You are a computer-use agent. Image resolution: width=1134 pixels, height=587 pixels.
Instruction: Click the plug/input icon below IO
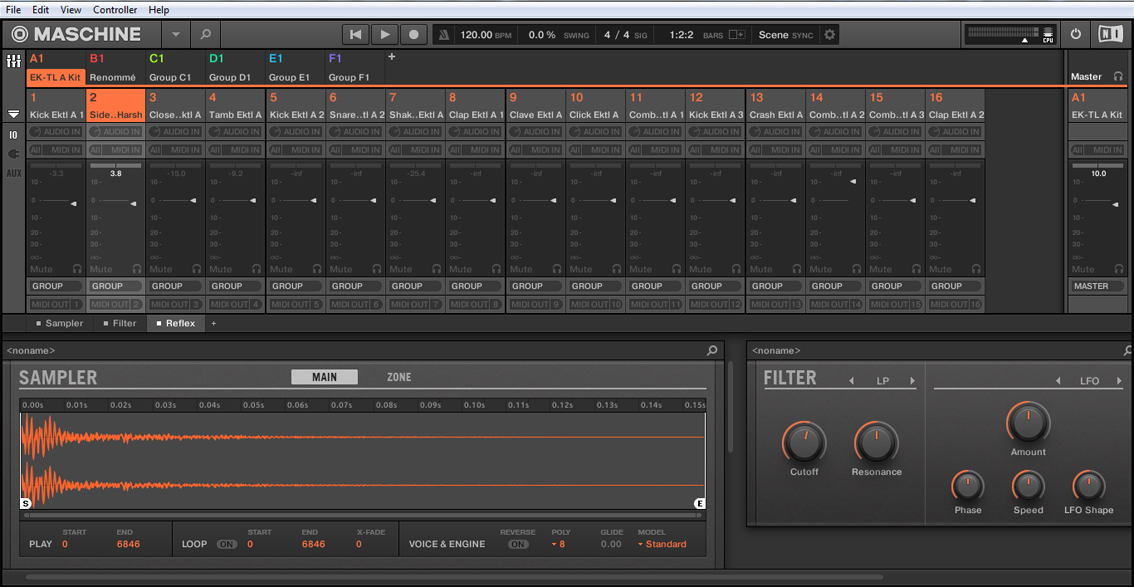(x=14, y=153)
